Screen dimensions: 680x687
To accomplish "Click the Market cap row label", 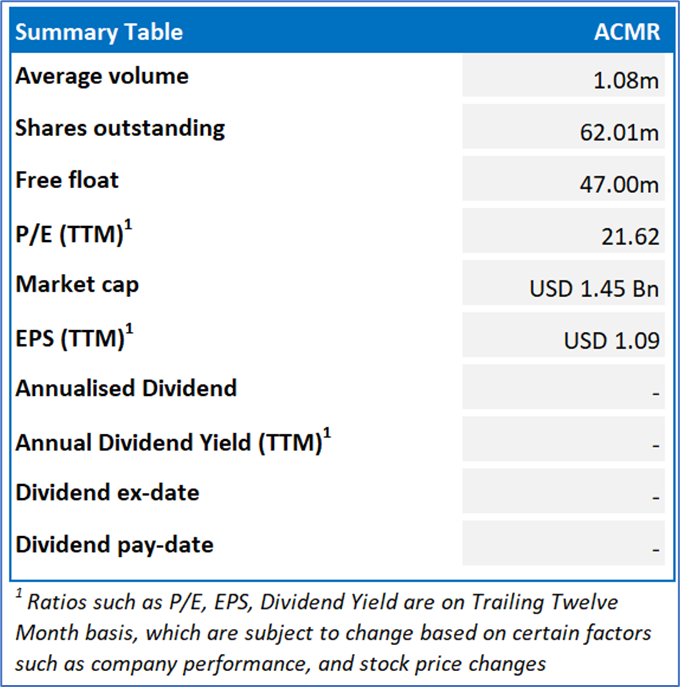I will (77, 284).
